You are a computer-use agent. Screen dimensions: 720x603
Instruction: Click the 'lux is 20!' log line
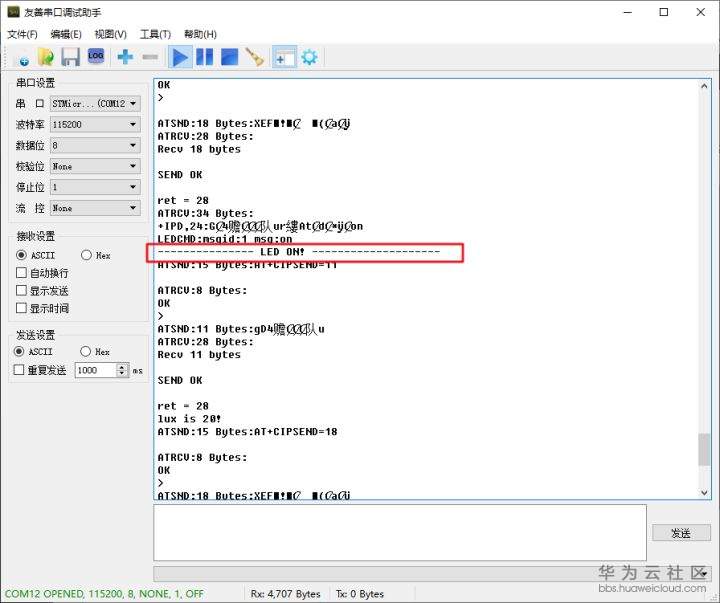(189, 419)
